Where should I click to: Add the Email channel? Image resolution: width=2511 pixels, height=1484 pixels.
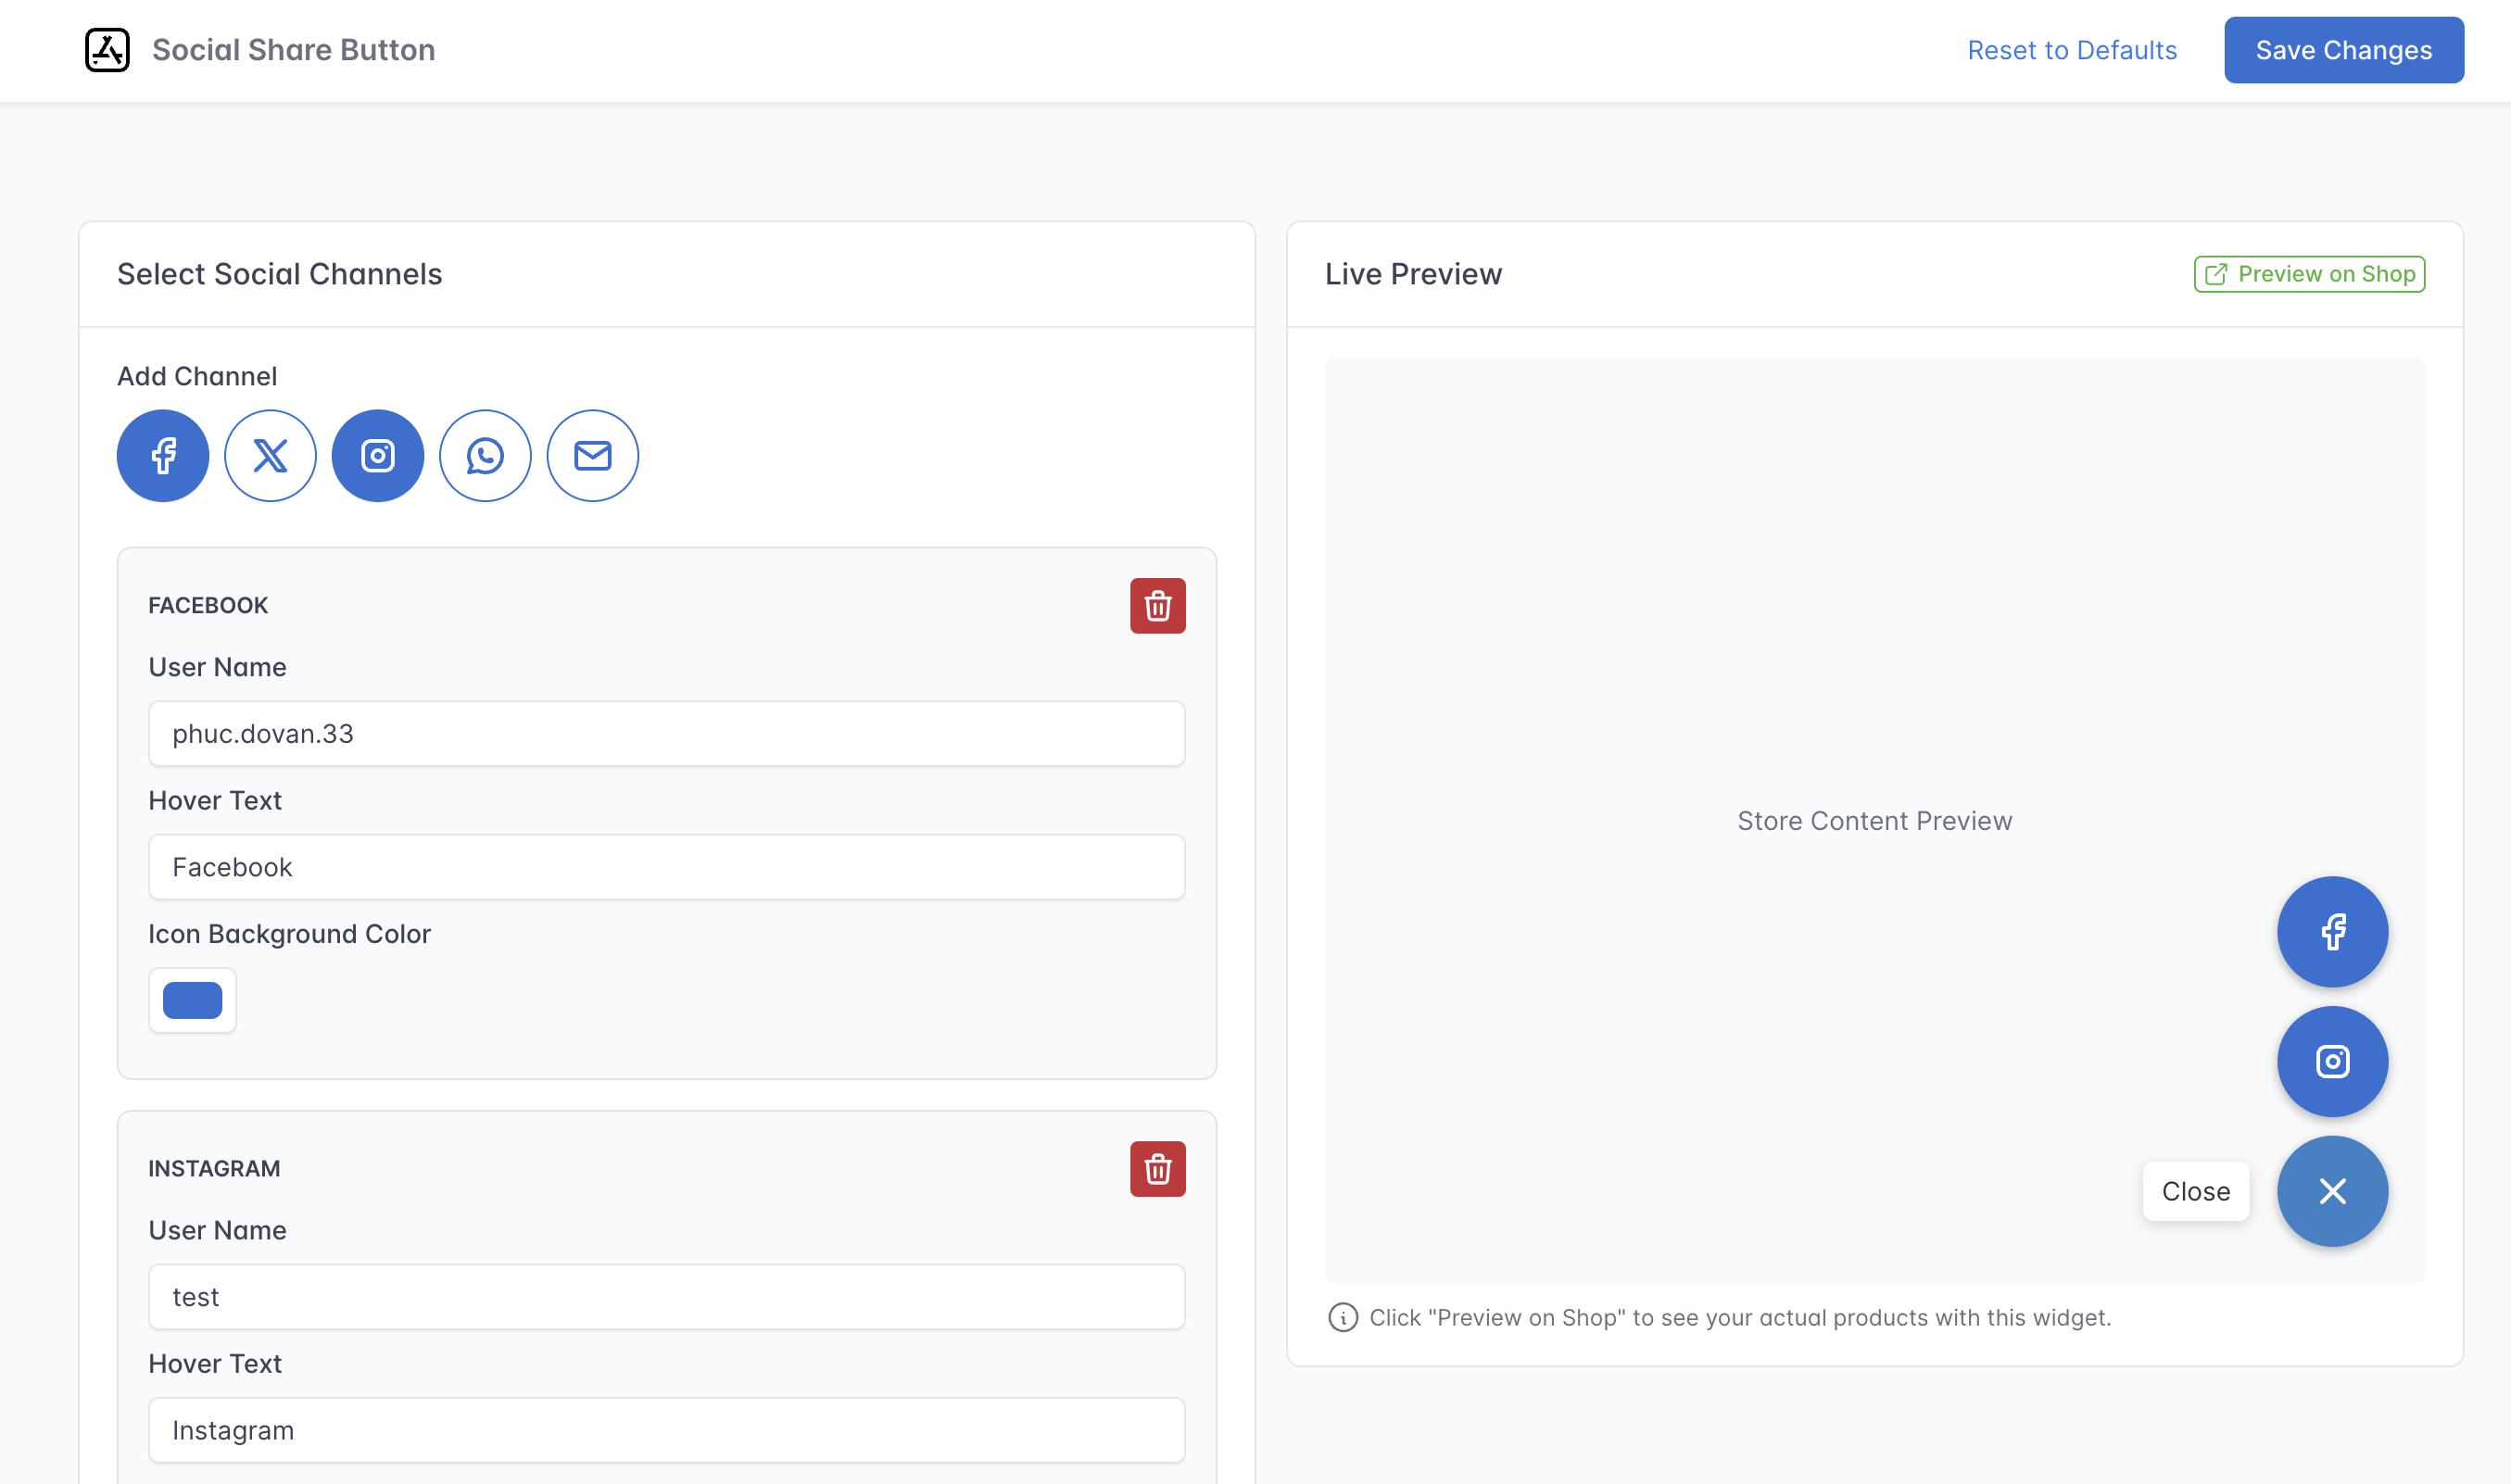(593, 456)
